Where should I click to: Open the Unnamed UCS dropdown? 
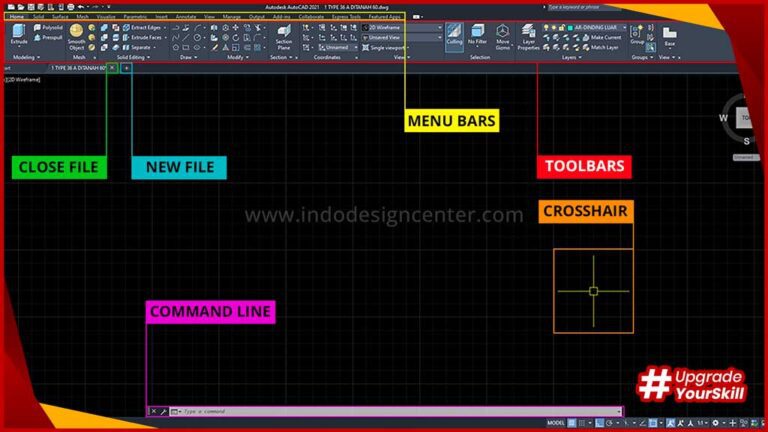coord(338,48)
